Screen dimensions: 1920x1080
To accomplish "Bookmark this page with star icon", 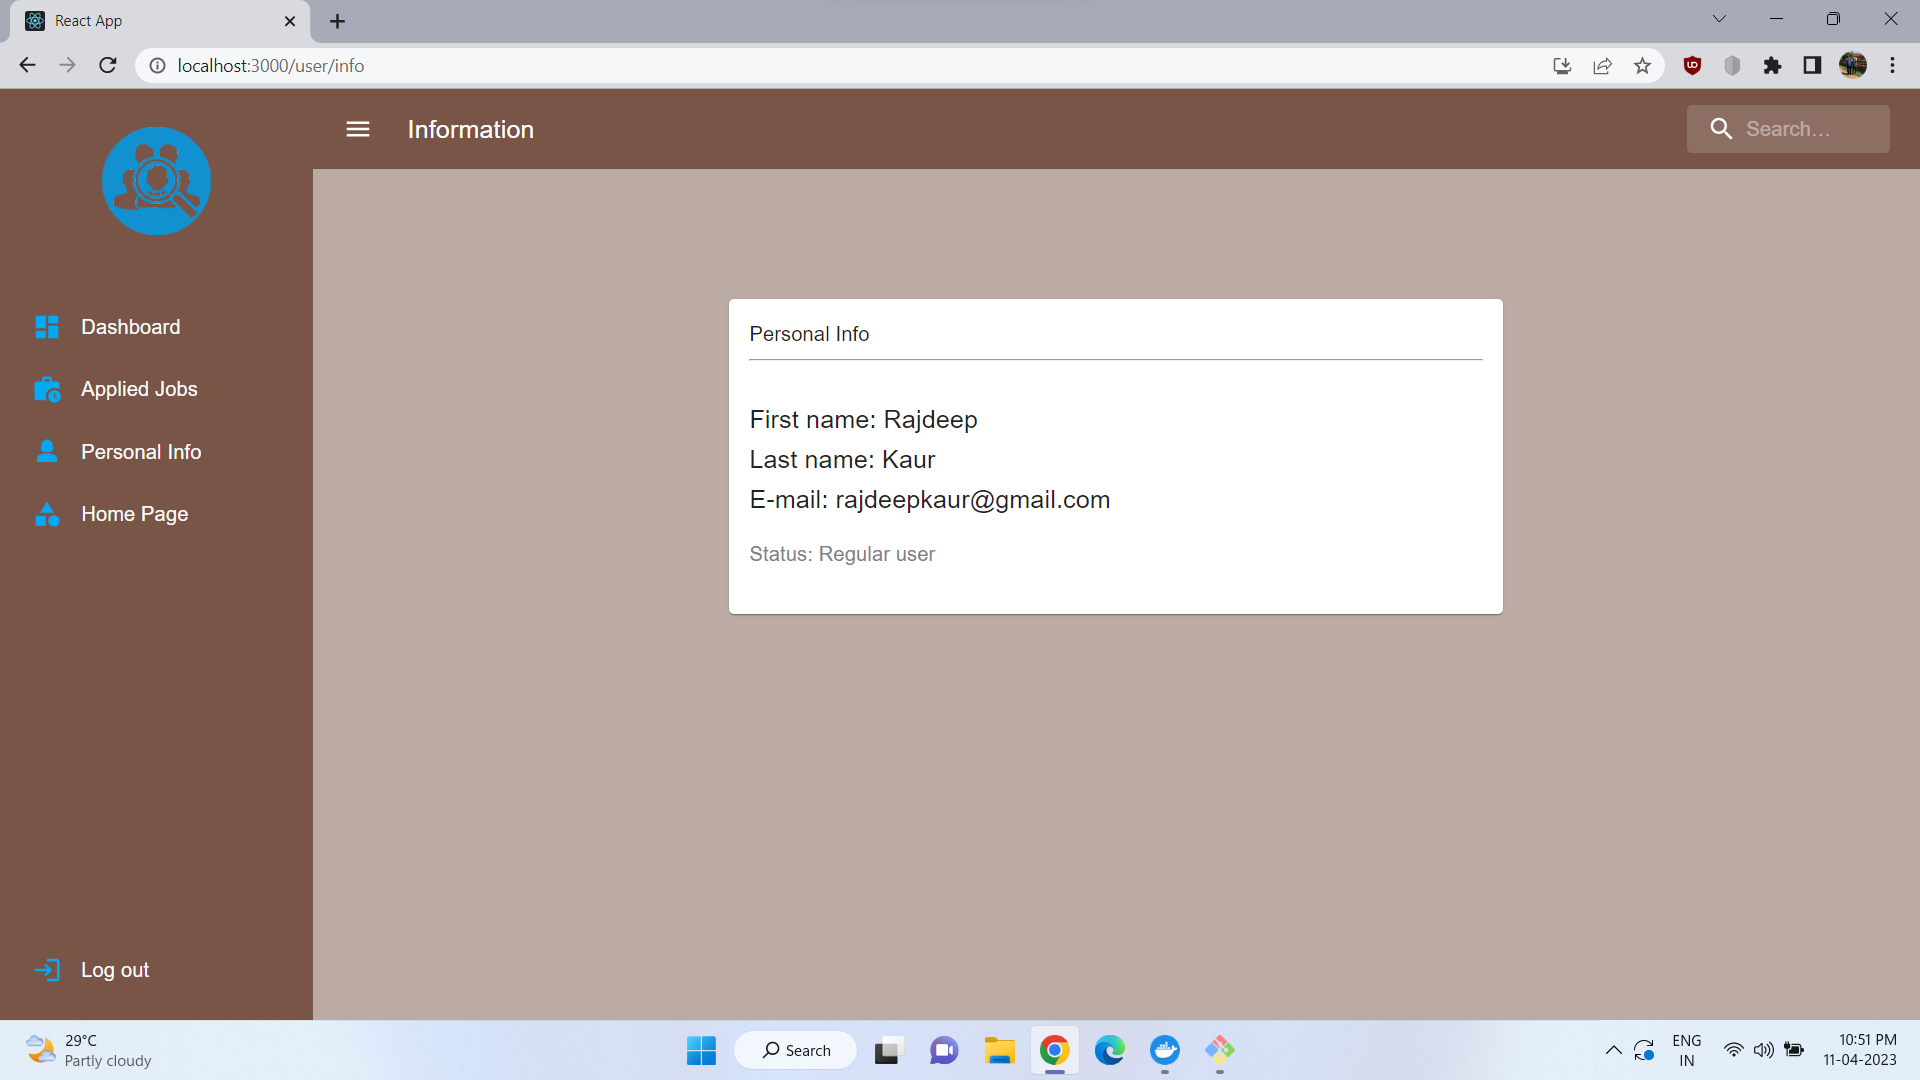I will point(1642,66).
